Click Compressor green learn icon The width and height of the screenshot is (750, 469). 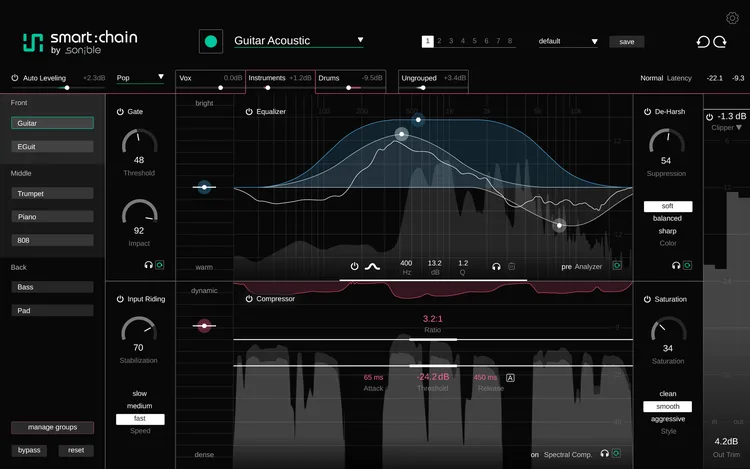click(616, 453)
